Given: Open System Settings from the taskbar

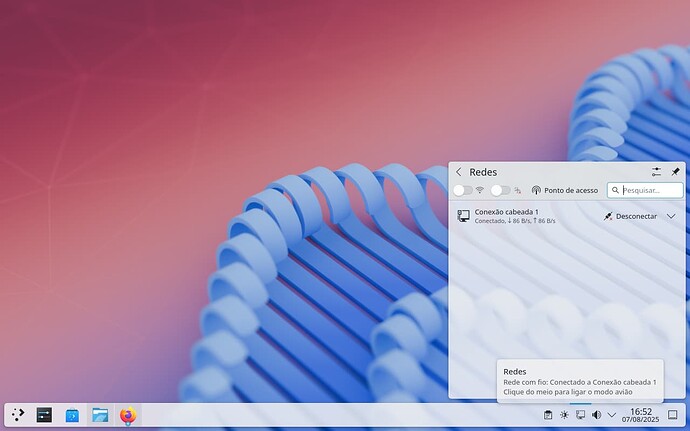Looking at the screenshot, I should (x=44, y=415).
